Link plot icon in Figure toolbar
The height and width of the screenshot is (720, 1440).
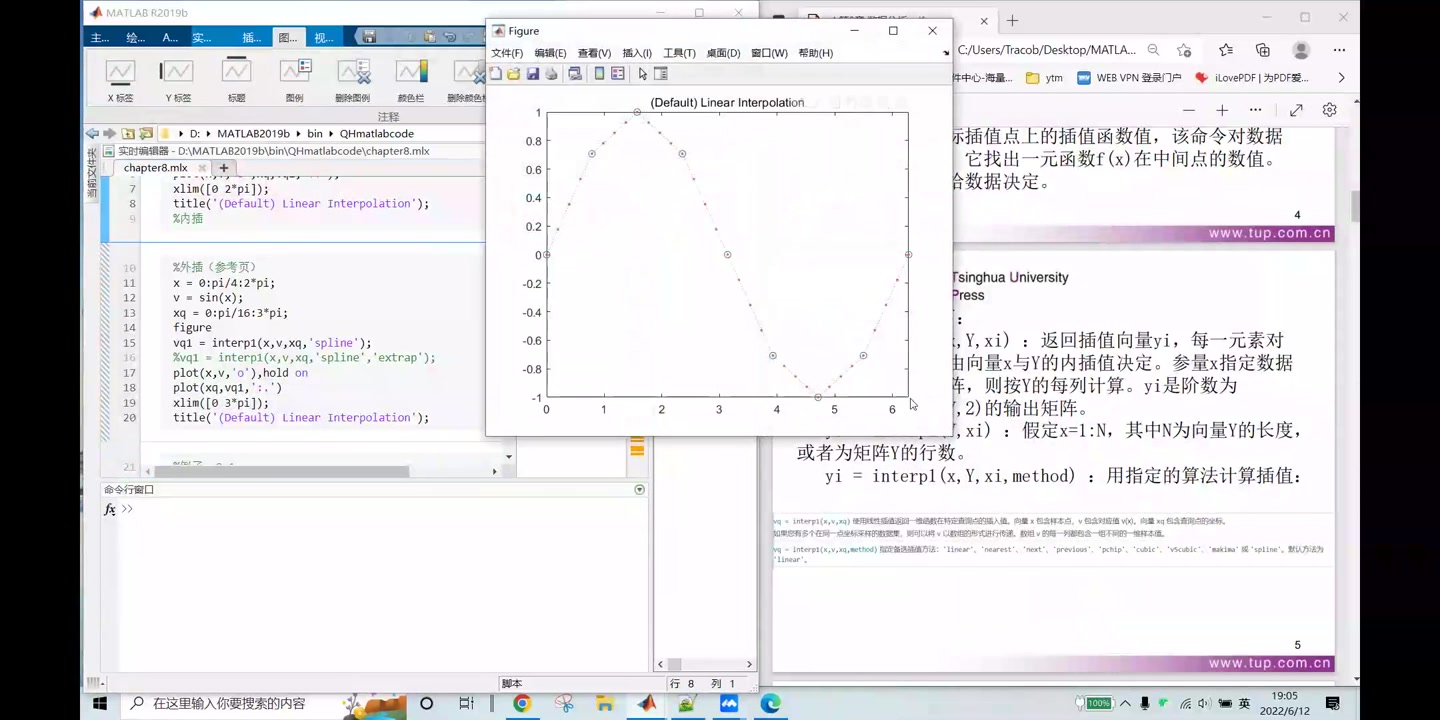tap(575, 74)
